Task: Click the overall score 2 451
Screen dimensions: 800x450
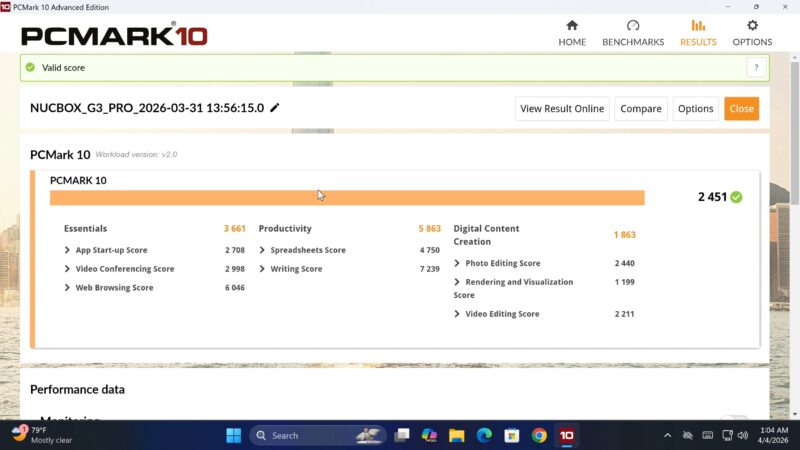Action: [x=712, y=197]
